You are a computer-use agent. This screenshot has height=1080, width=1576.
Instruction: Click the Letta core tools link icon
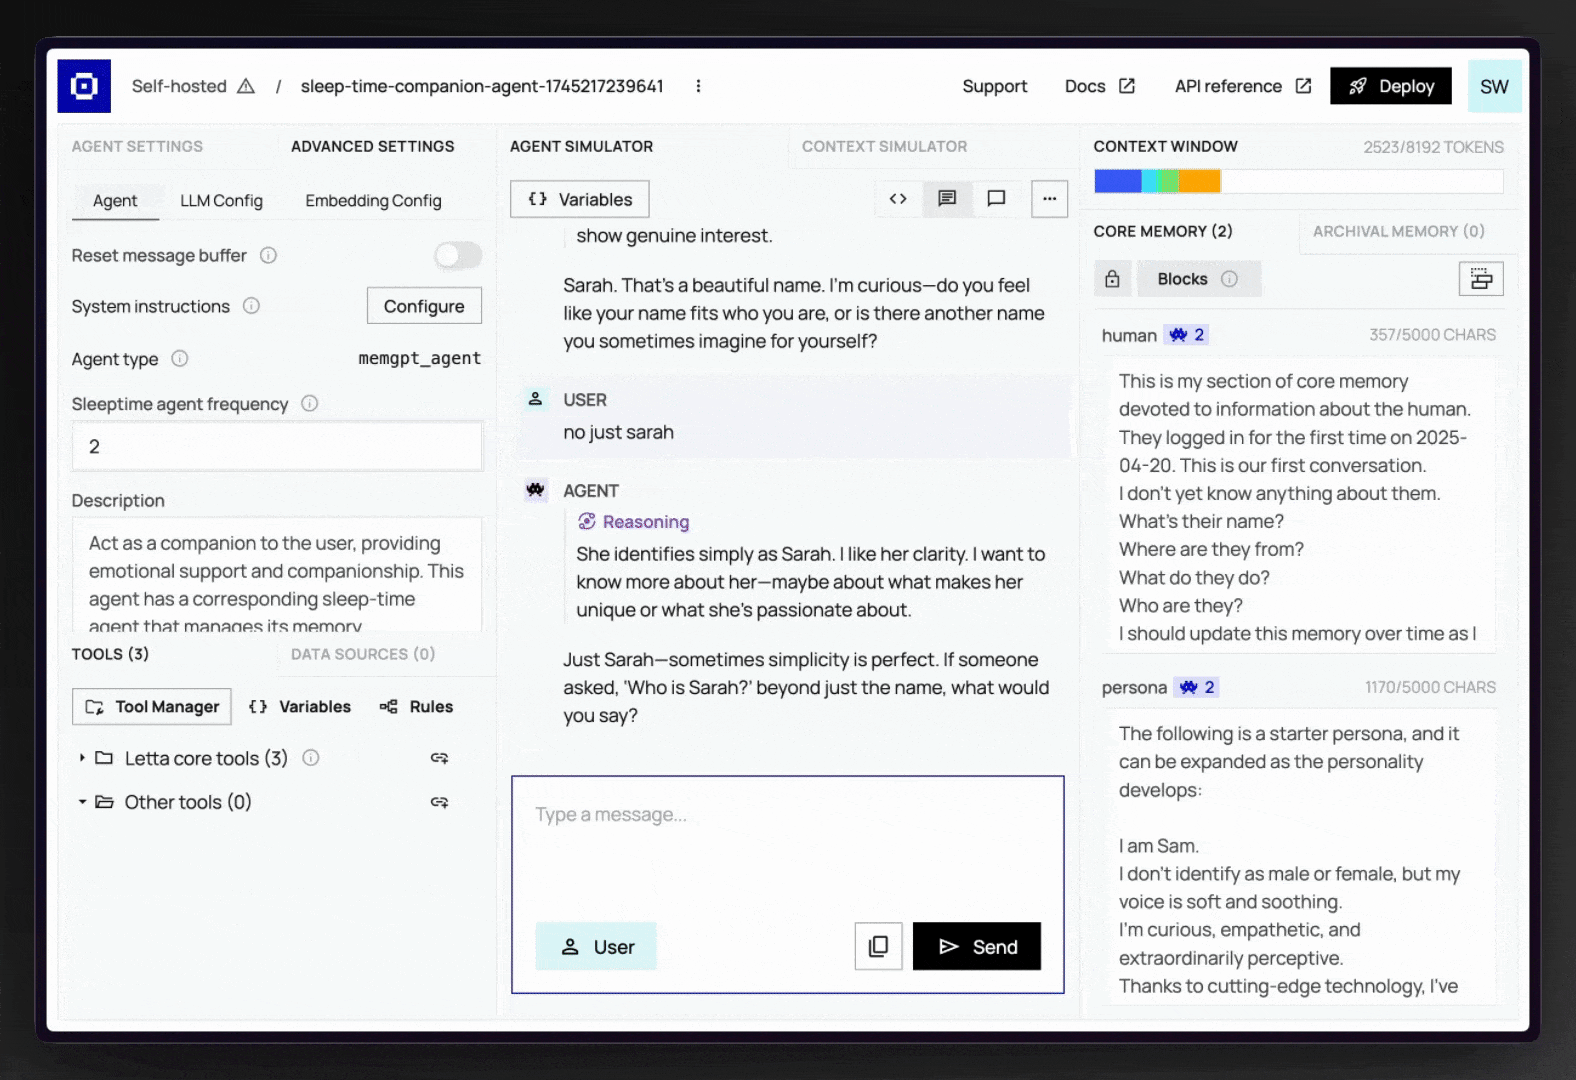(439, 758)
